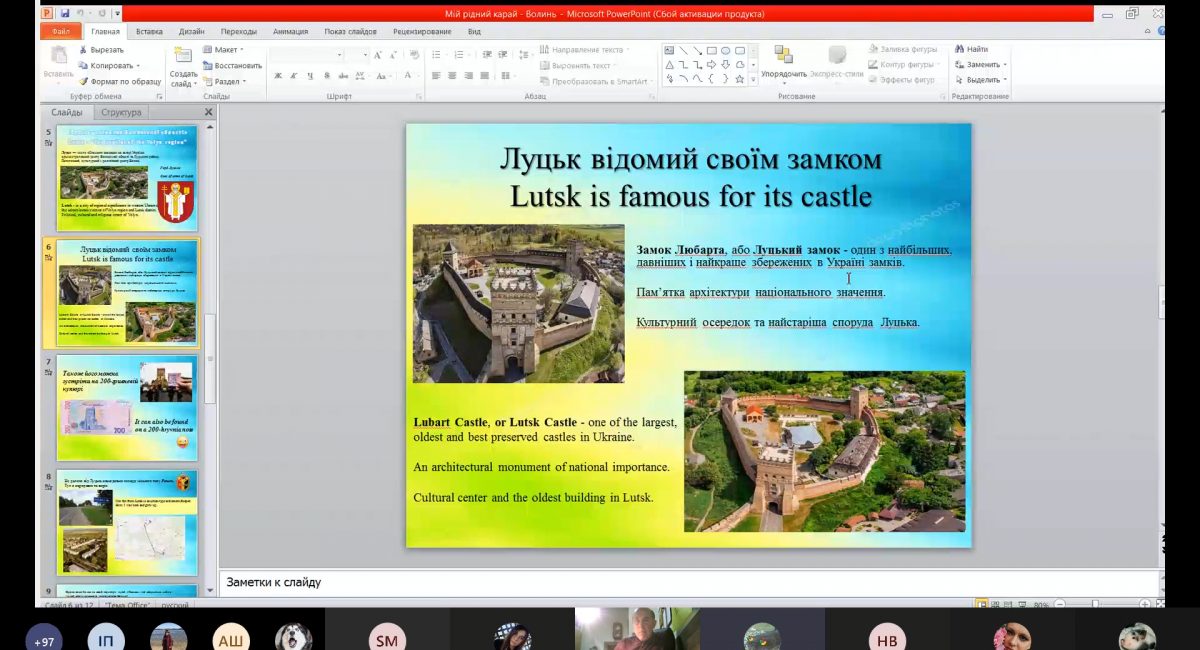Click the Restore (Восстановить) button
1200x650 pixels.
(237, 65)
